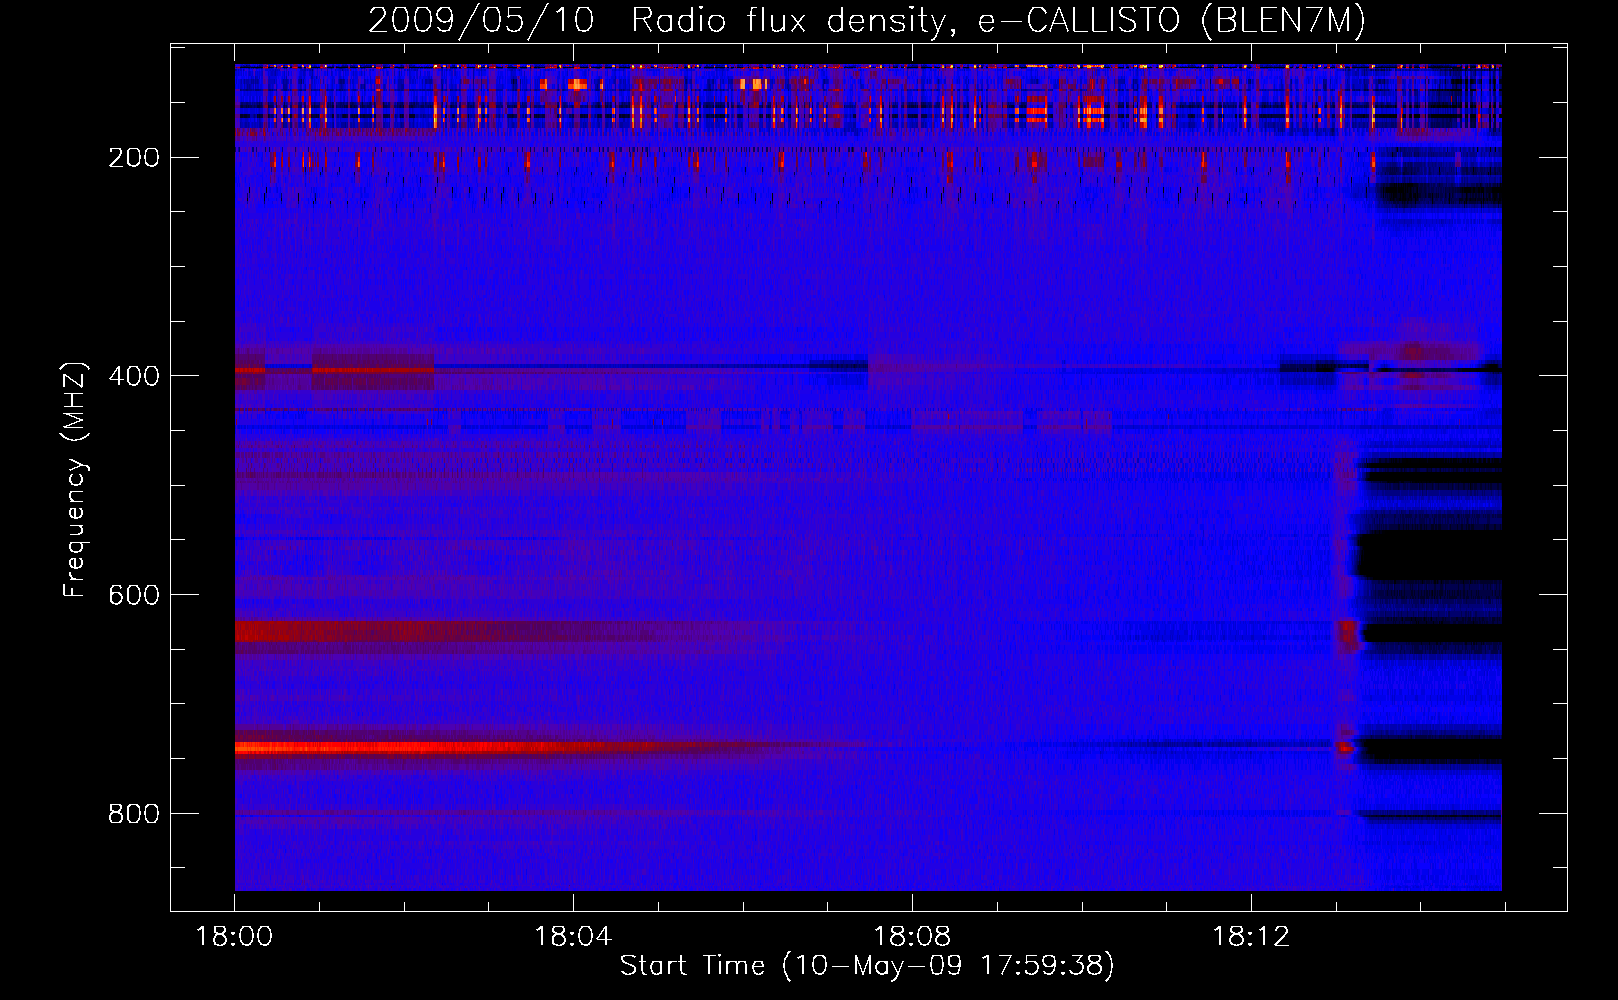Click the 800 frequency tick label
This screenshot has height=1000, width=1618.
(134, 814)
